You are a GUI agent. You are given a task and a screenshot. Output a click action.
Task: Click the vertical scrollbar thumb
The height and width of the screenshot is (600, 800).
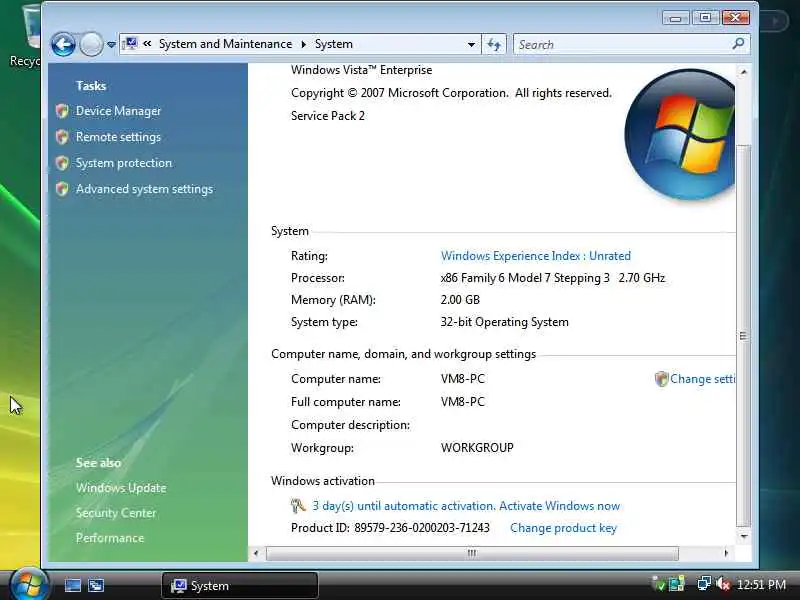click(743, 336)
